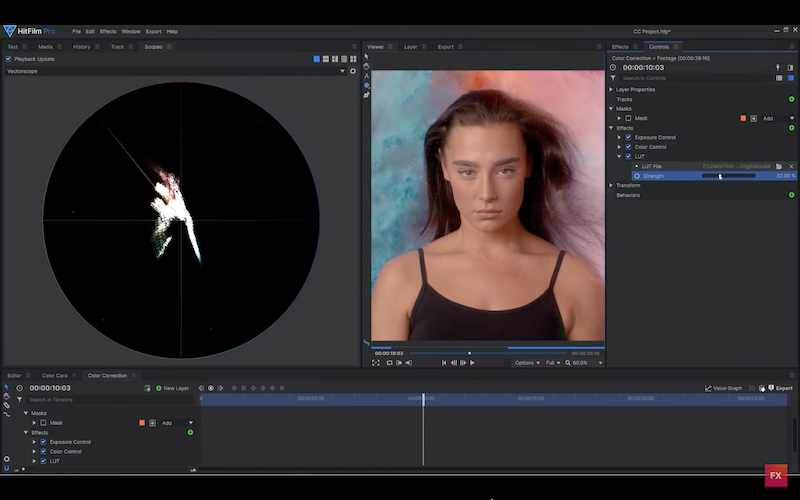This screenshot has width=800, height=500.
Task: Select the Ellipse mask tool in Viewer
Action: (x=366, y=85)
